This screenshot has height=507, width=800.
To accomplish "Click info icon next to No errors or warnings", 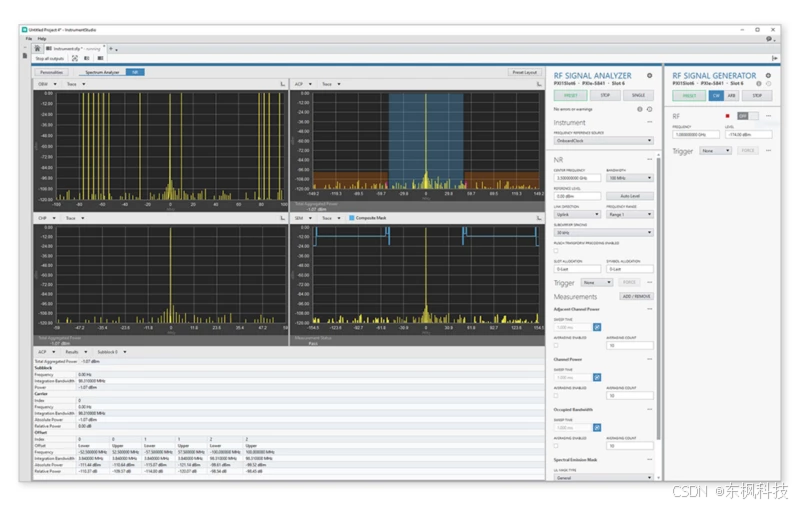I will [640, 109].
